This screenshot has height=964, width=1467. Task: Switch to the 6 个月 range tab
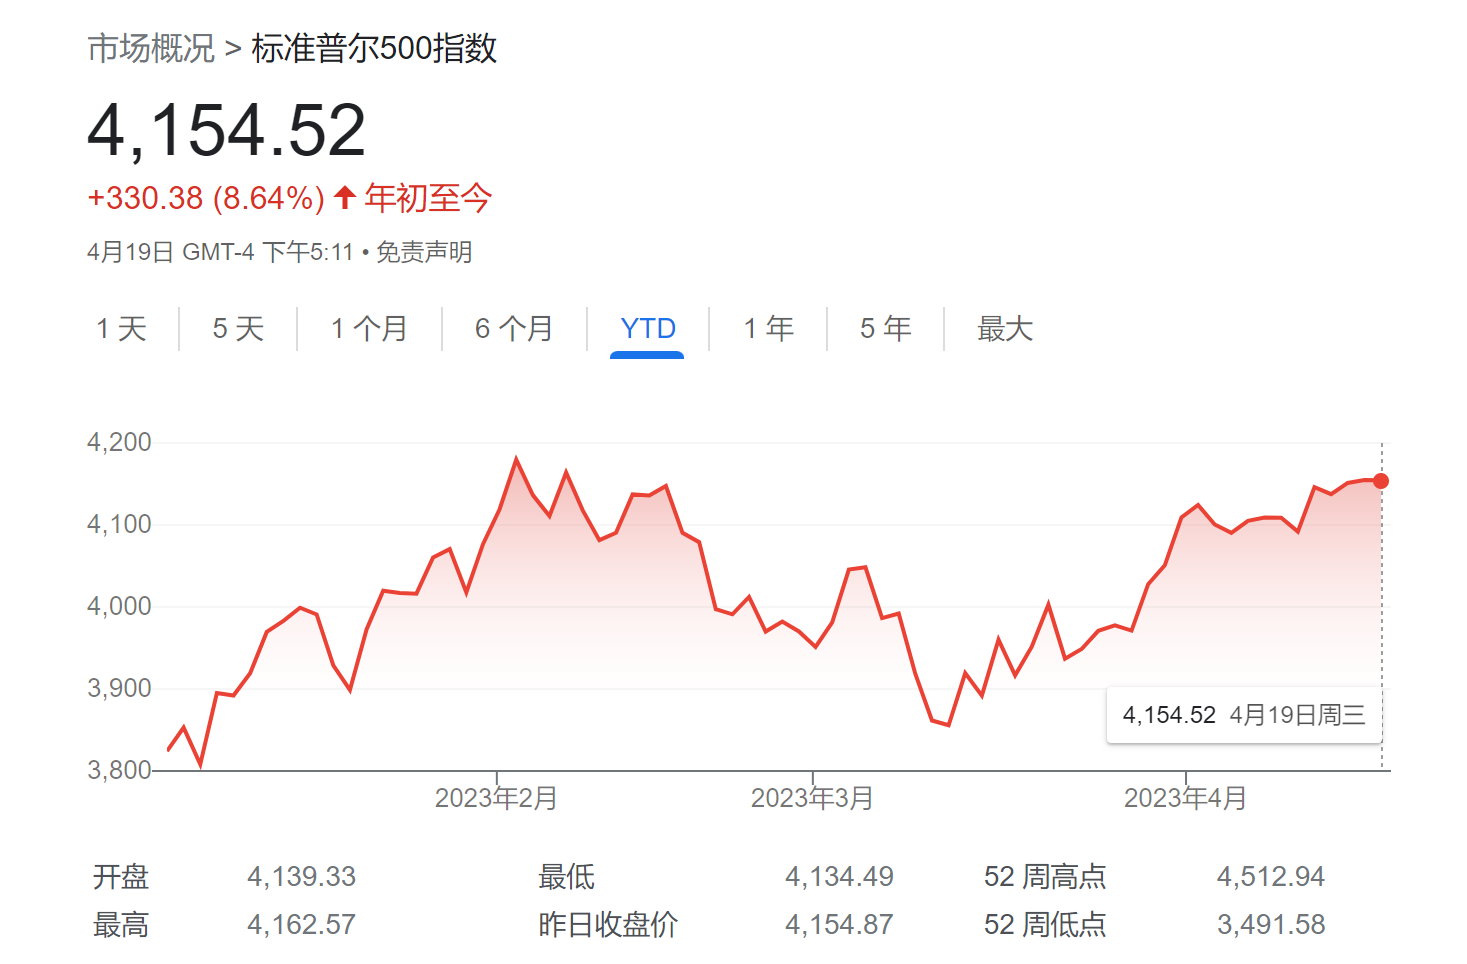tap(514, 328)
